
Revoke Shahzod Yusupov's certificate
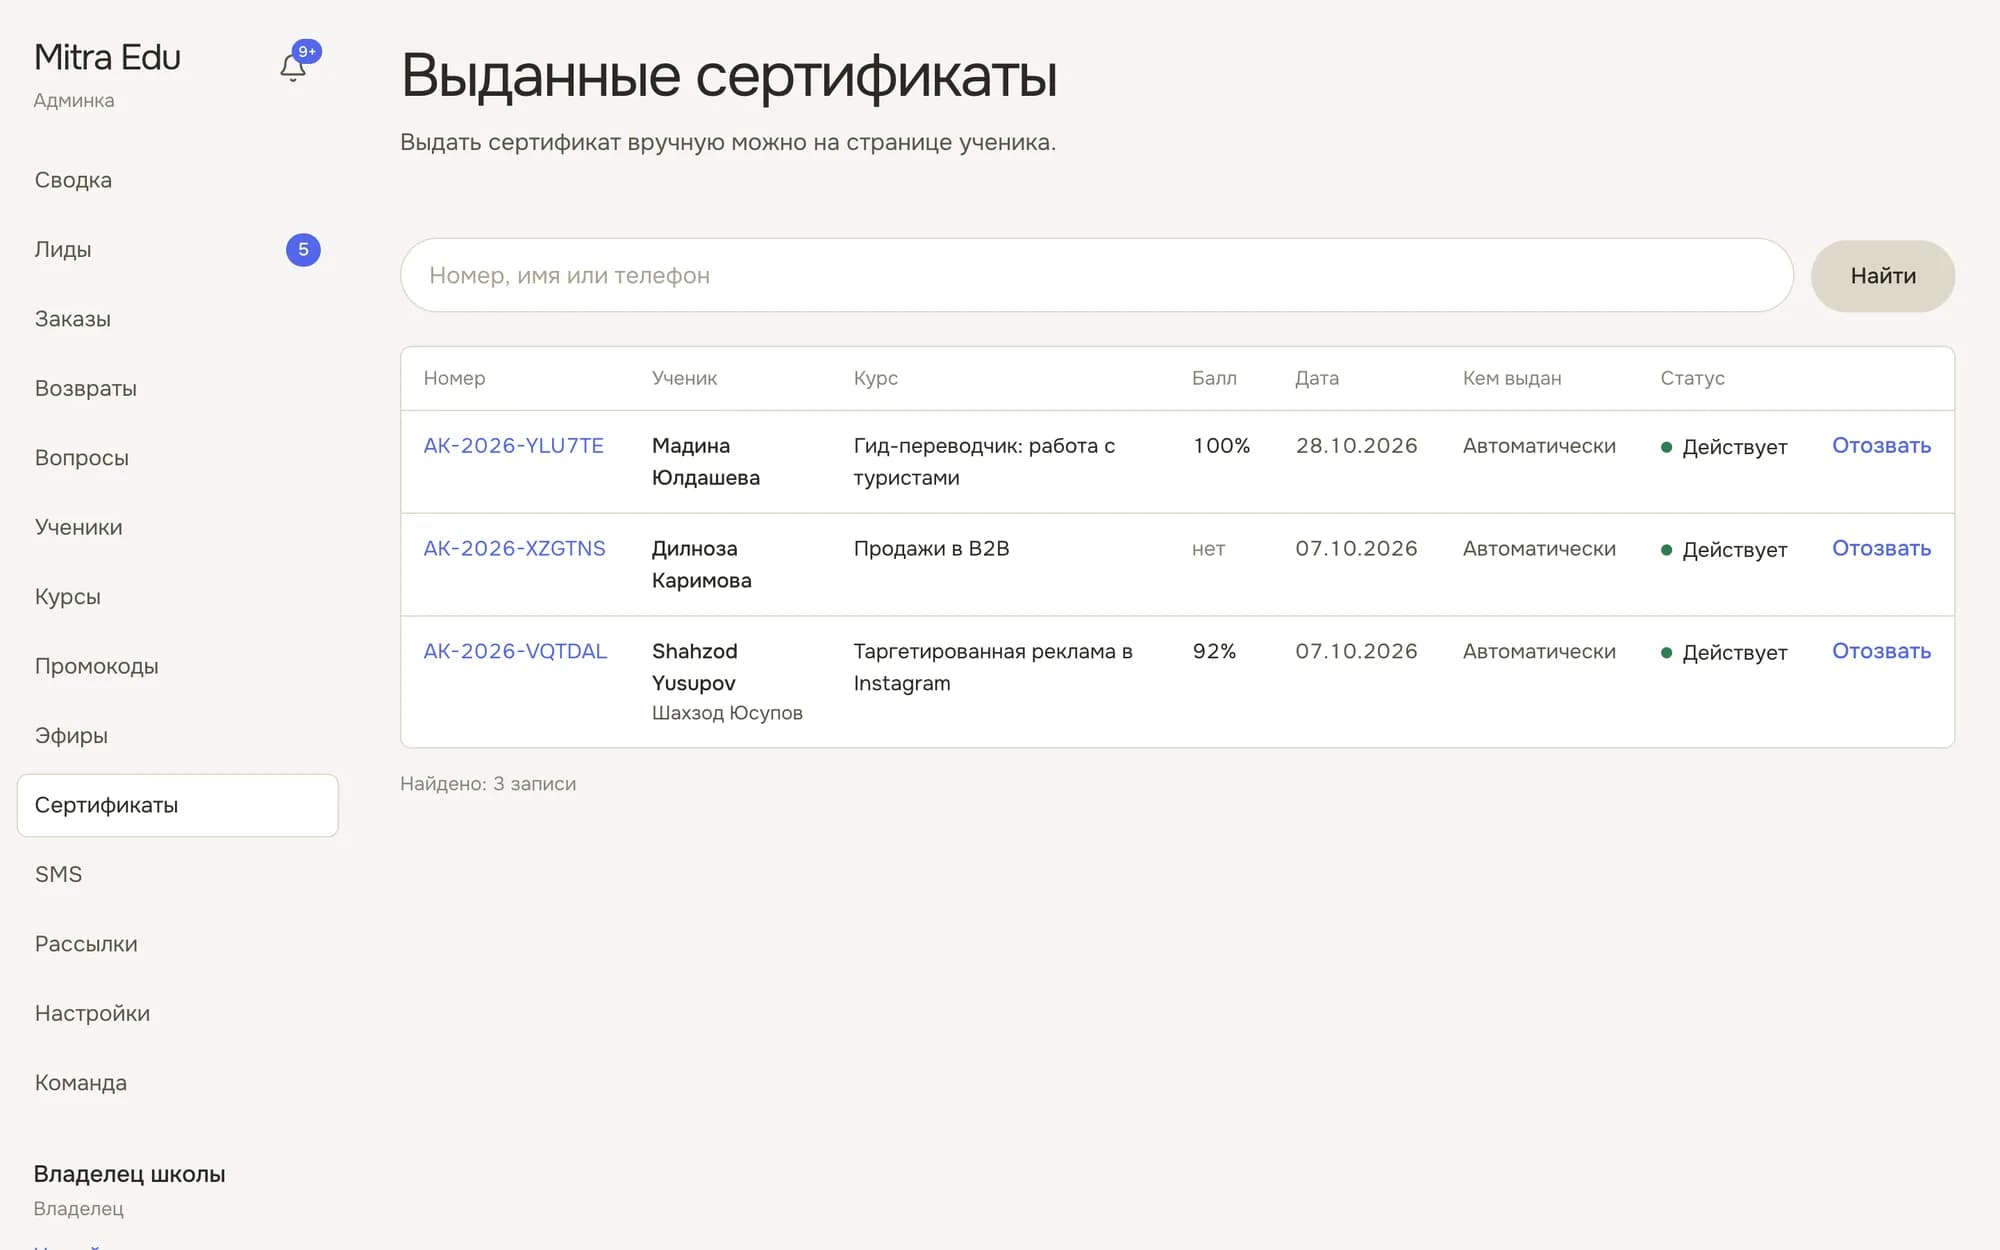point(1881,652)
